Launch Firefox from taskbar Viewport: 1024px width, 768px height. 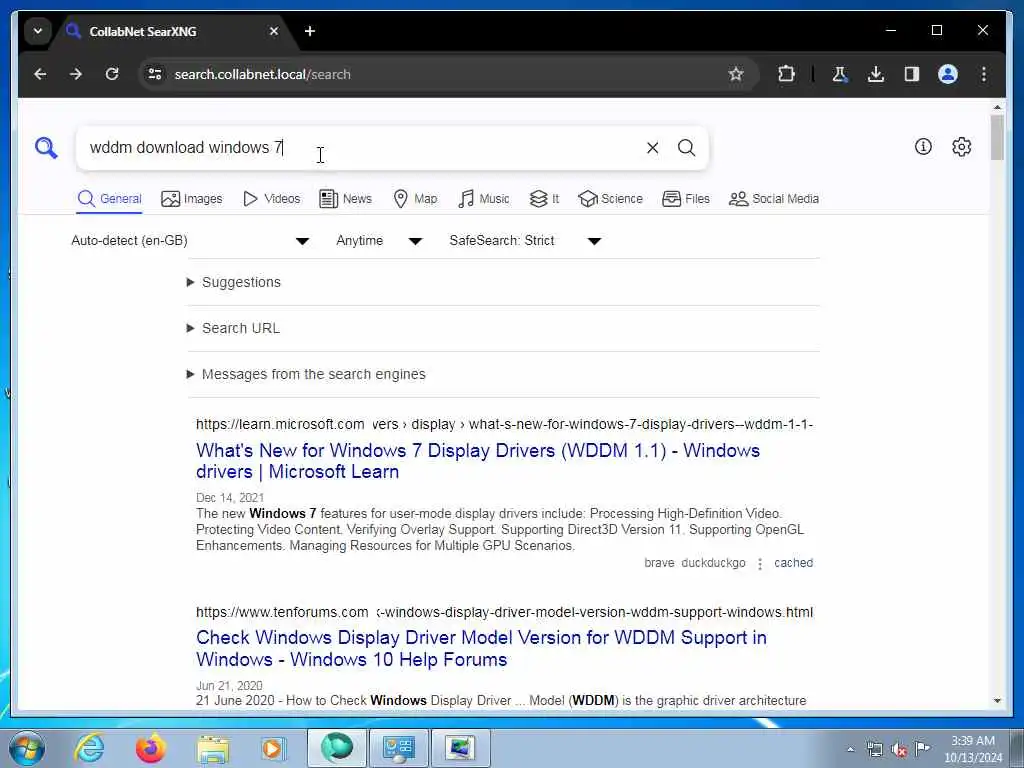coord(150,748)
